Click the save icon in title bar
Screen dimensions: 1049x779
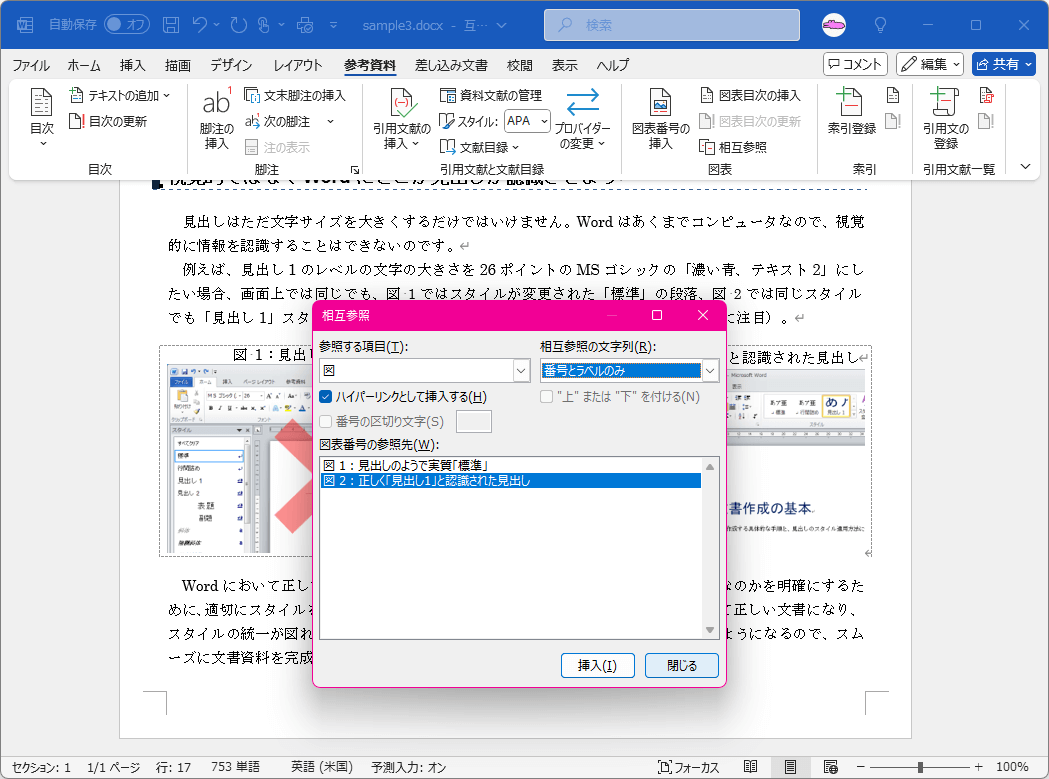pos(171,25)
